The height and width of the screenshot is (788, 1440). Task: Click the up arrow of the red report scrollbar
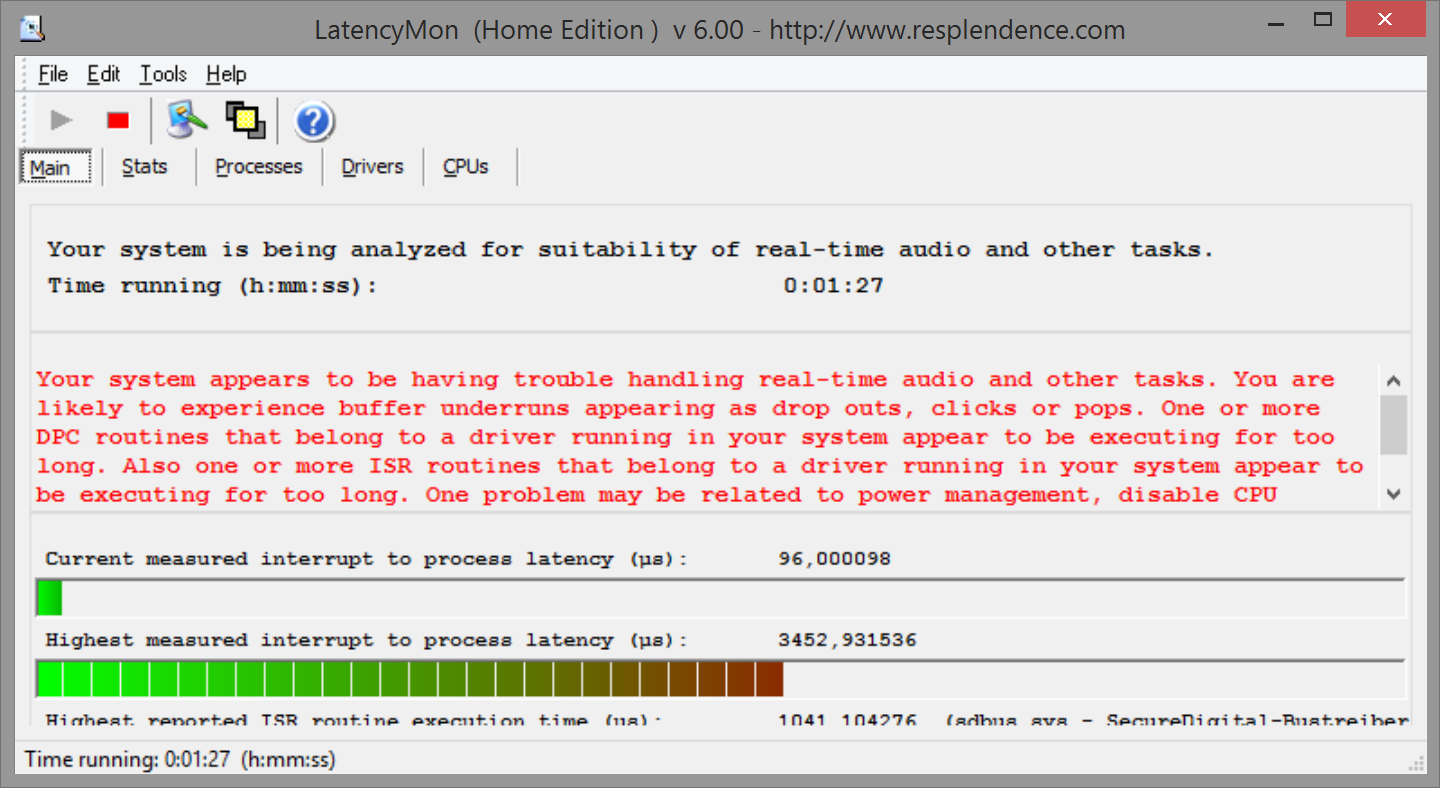(x=1394, y=380)
